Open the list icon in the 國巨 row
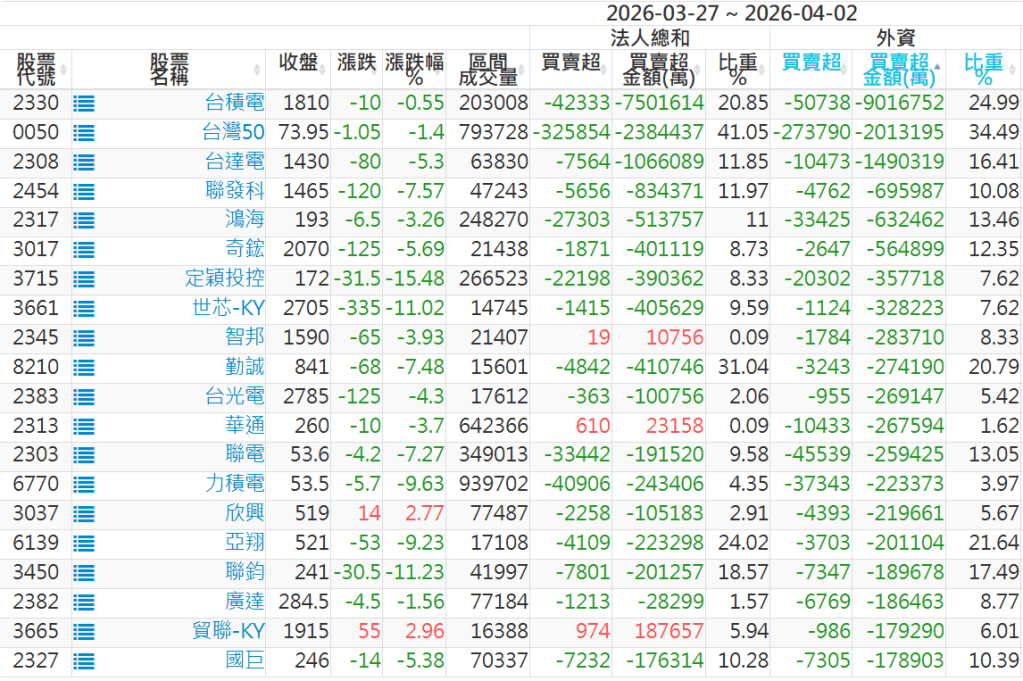Image resolution: width=1023 pixels, height=681 pixels. [x=84, y=661]
